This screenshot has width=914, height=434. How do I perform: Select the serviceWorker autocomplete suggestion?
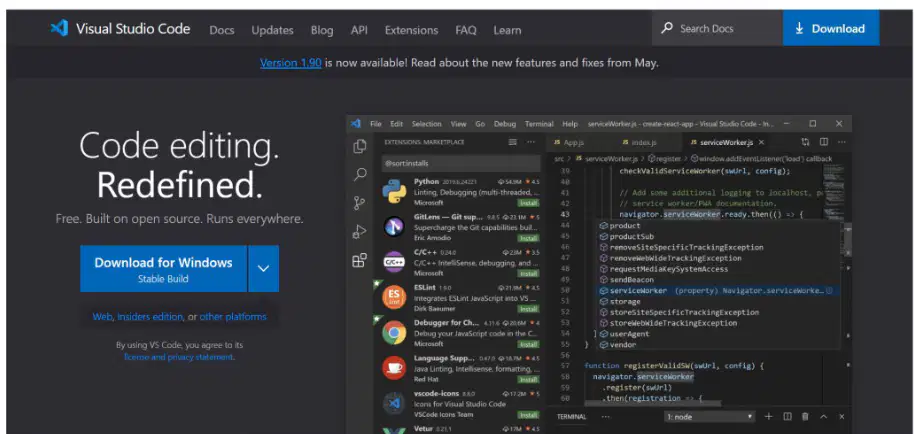click(718, 290)
